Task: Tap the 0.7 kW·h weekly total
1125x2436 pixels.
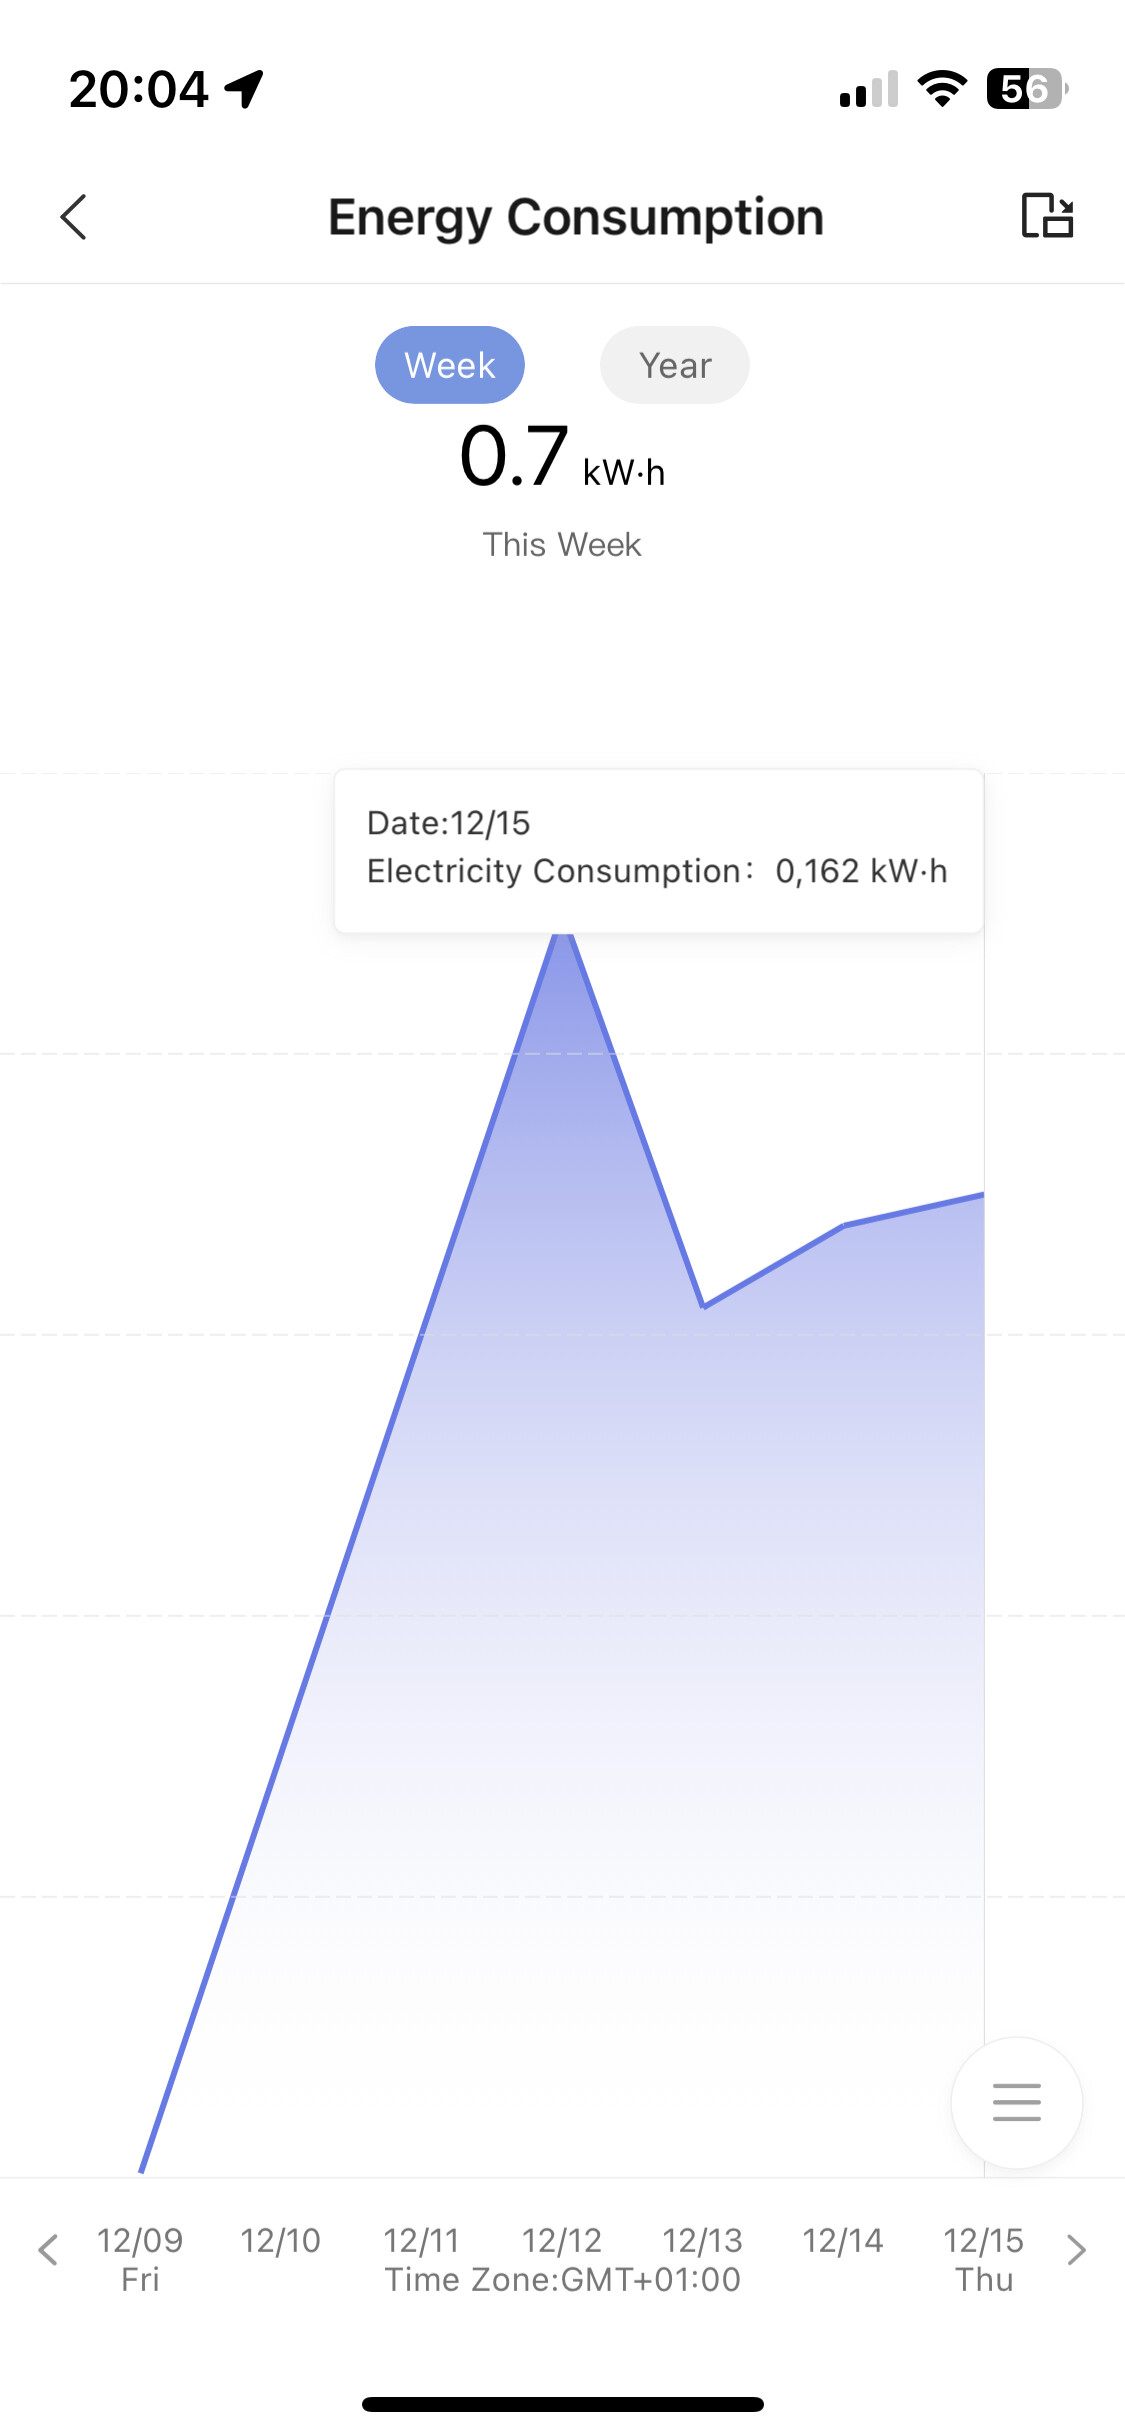Action: (x=562, y=458)
